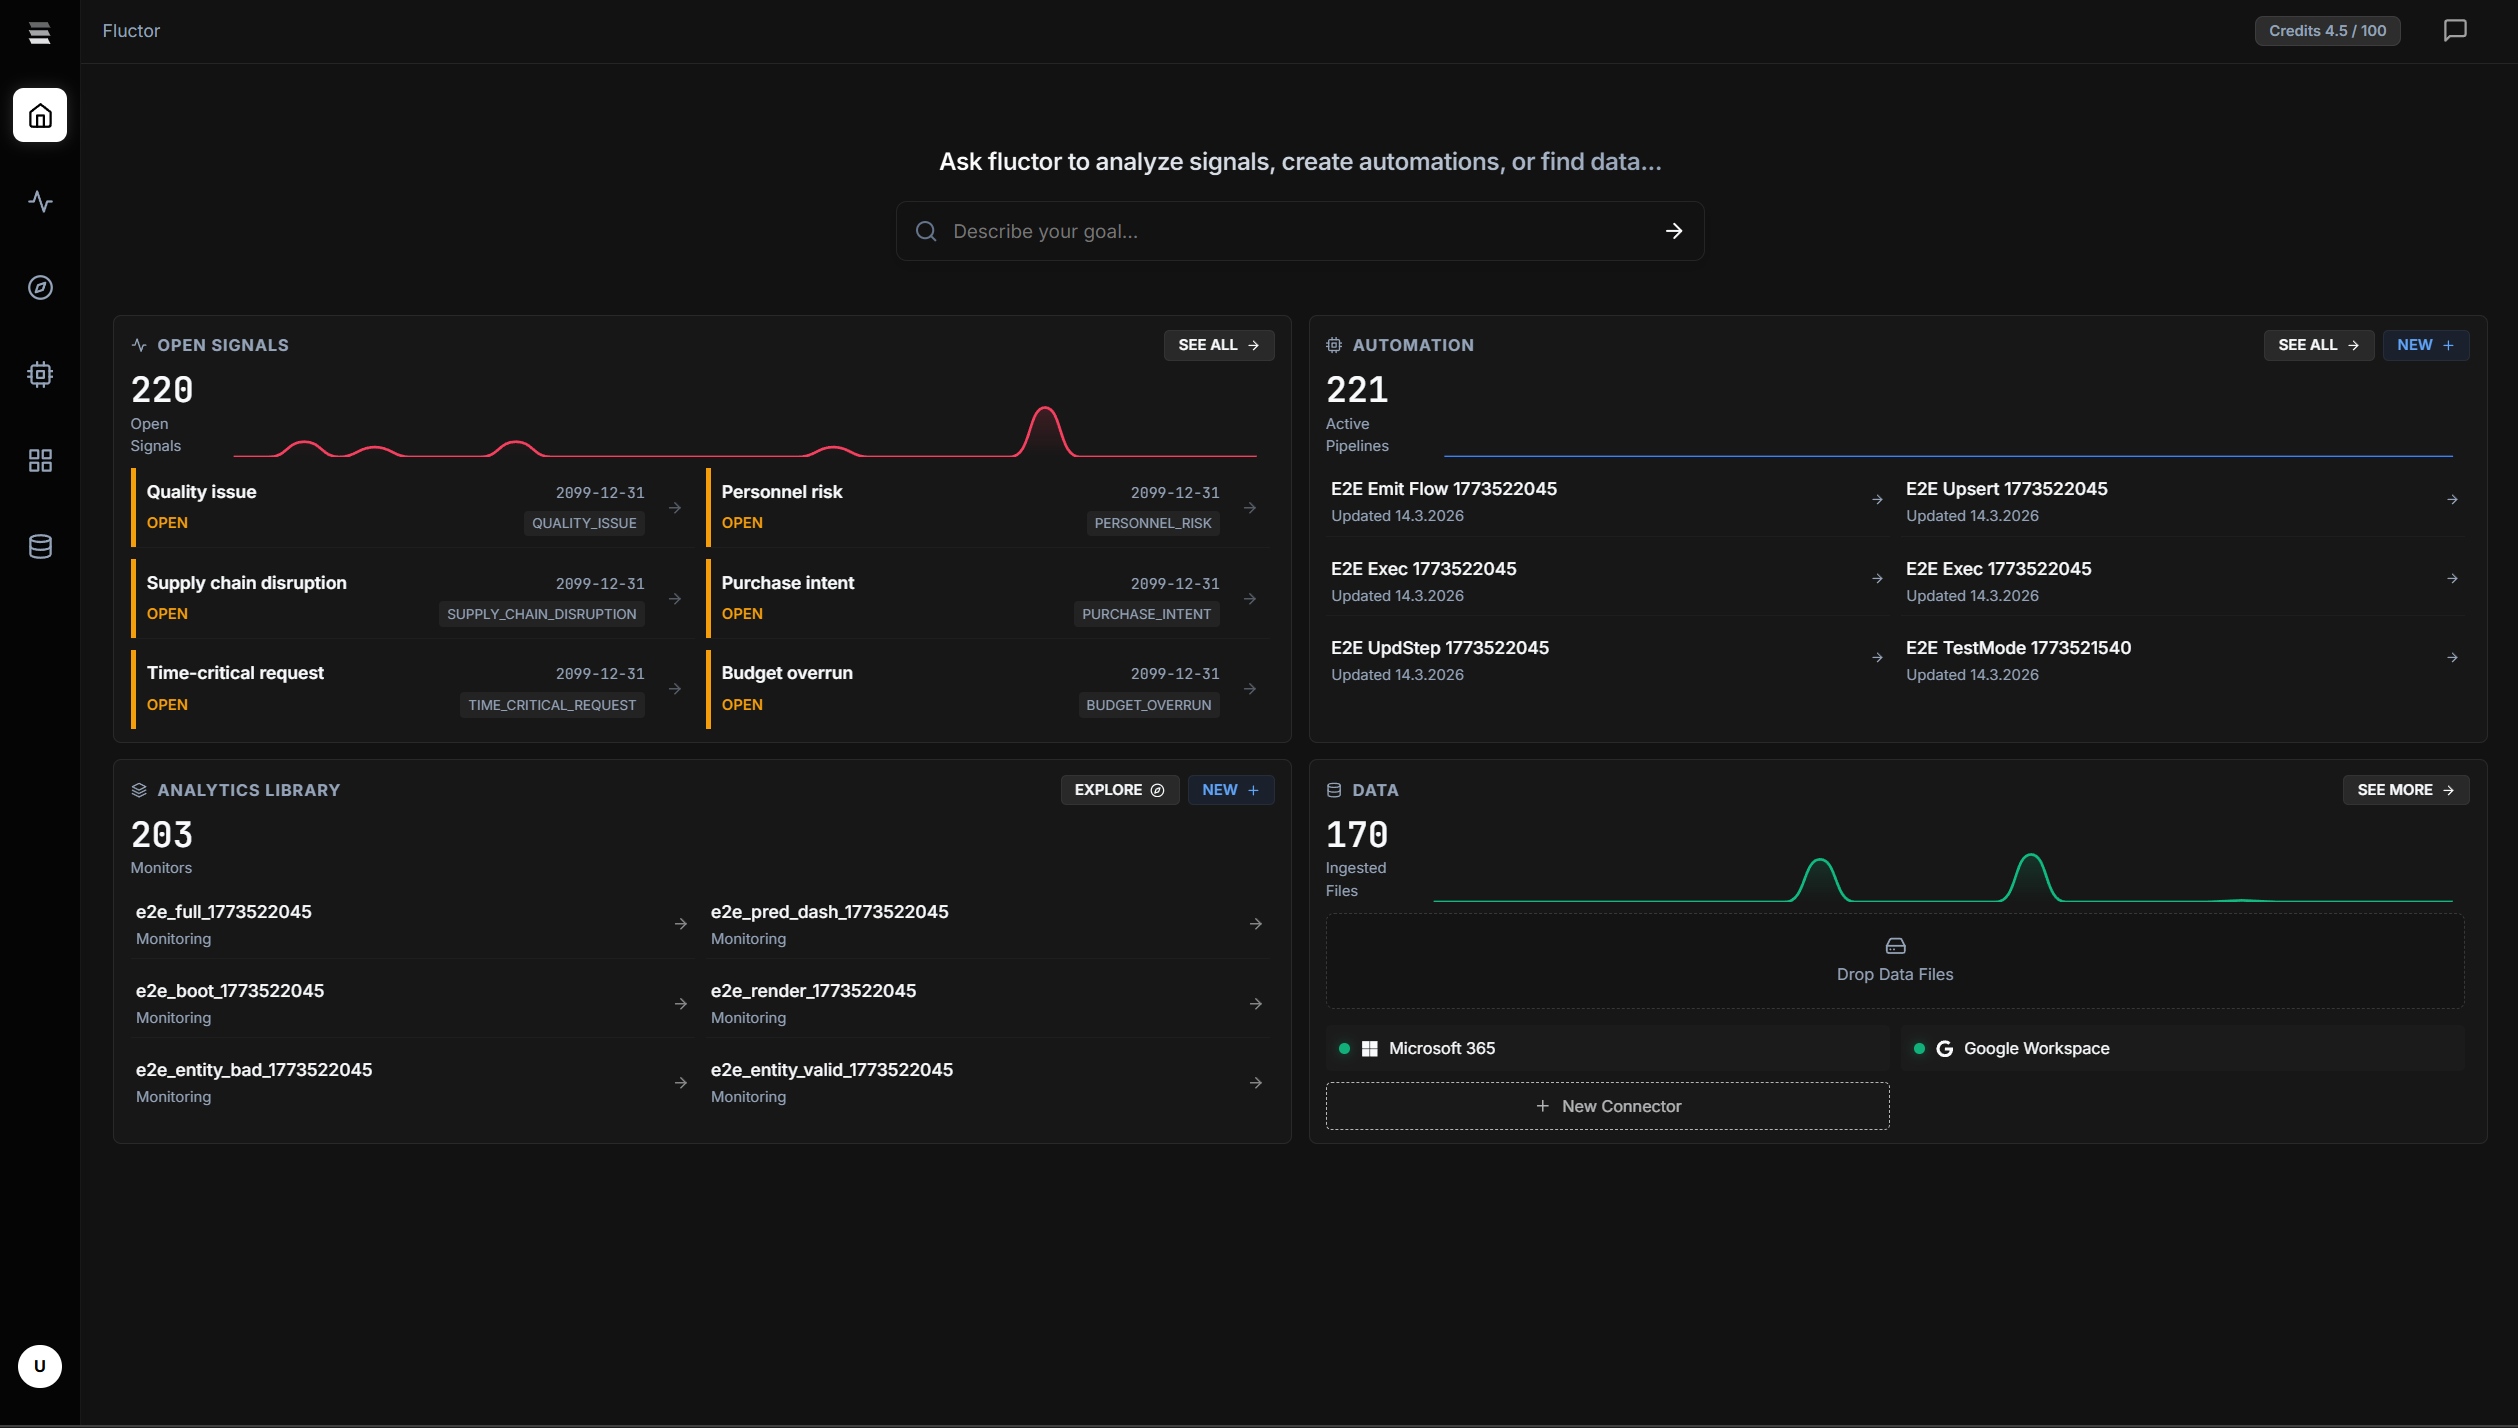This screenshot has width=2518, height=1428.
Task: Click the arrow on the Purchase intent signal
Action: 1250,599
